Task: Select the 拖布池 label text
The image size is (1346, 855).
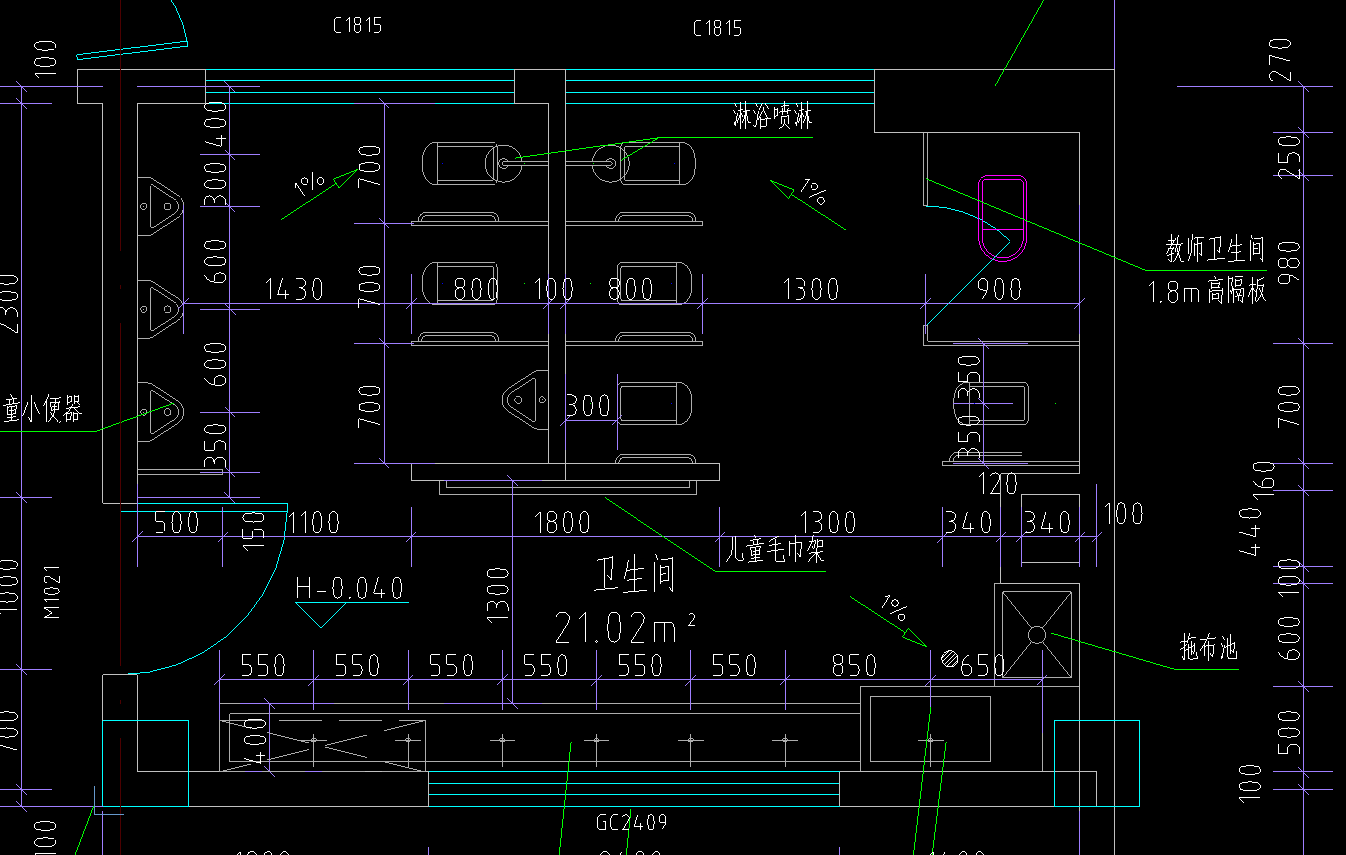Action: click(1209, 648)
